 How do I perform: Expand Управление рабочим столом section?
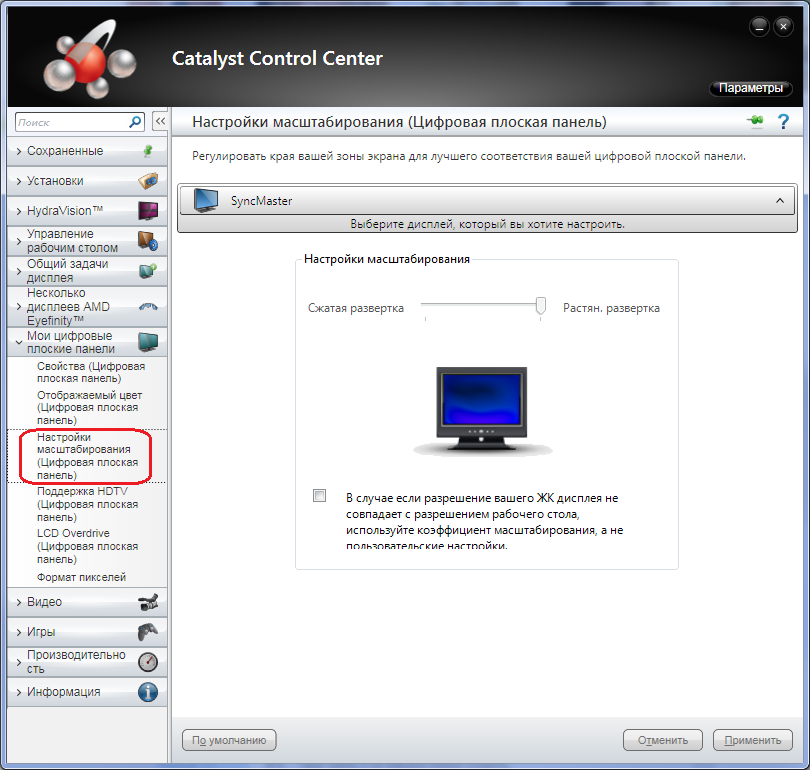(x=19, y=241)
